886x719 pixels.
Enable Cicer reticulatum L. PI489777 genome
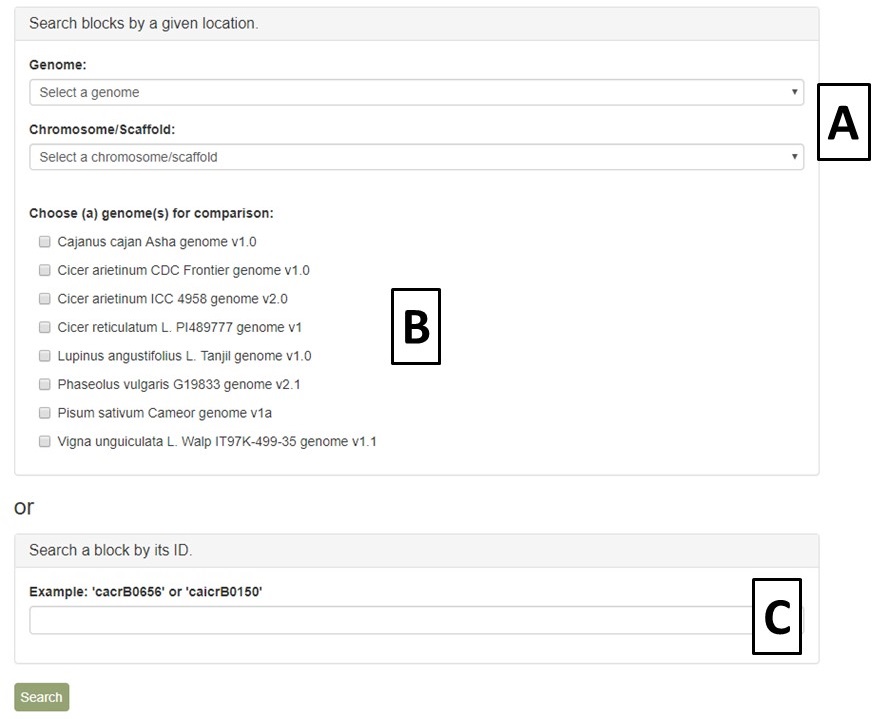coord(45,327)
